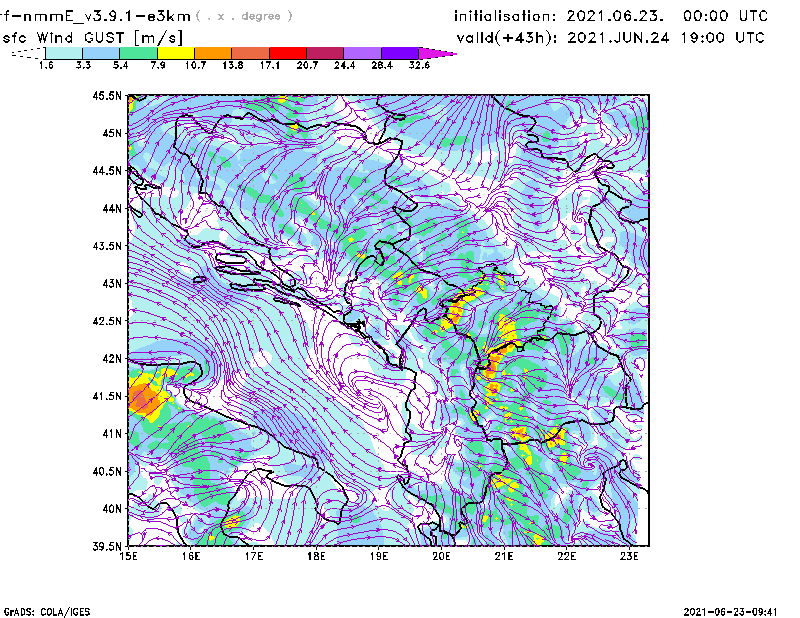Click the initialisation date 2021.06.23.
The height and width of the screenshot is (618, 800).
coord(615,16)
